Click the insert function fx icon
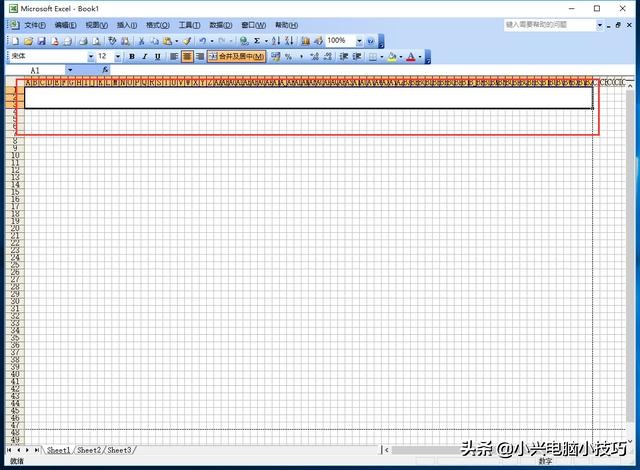Viewport: 640px width, 470px height. [x=105, y=70]
